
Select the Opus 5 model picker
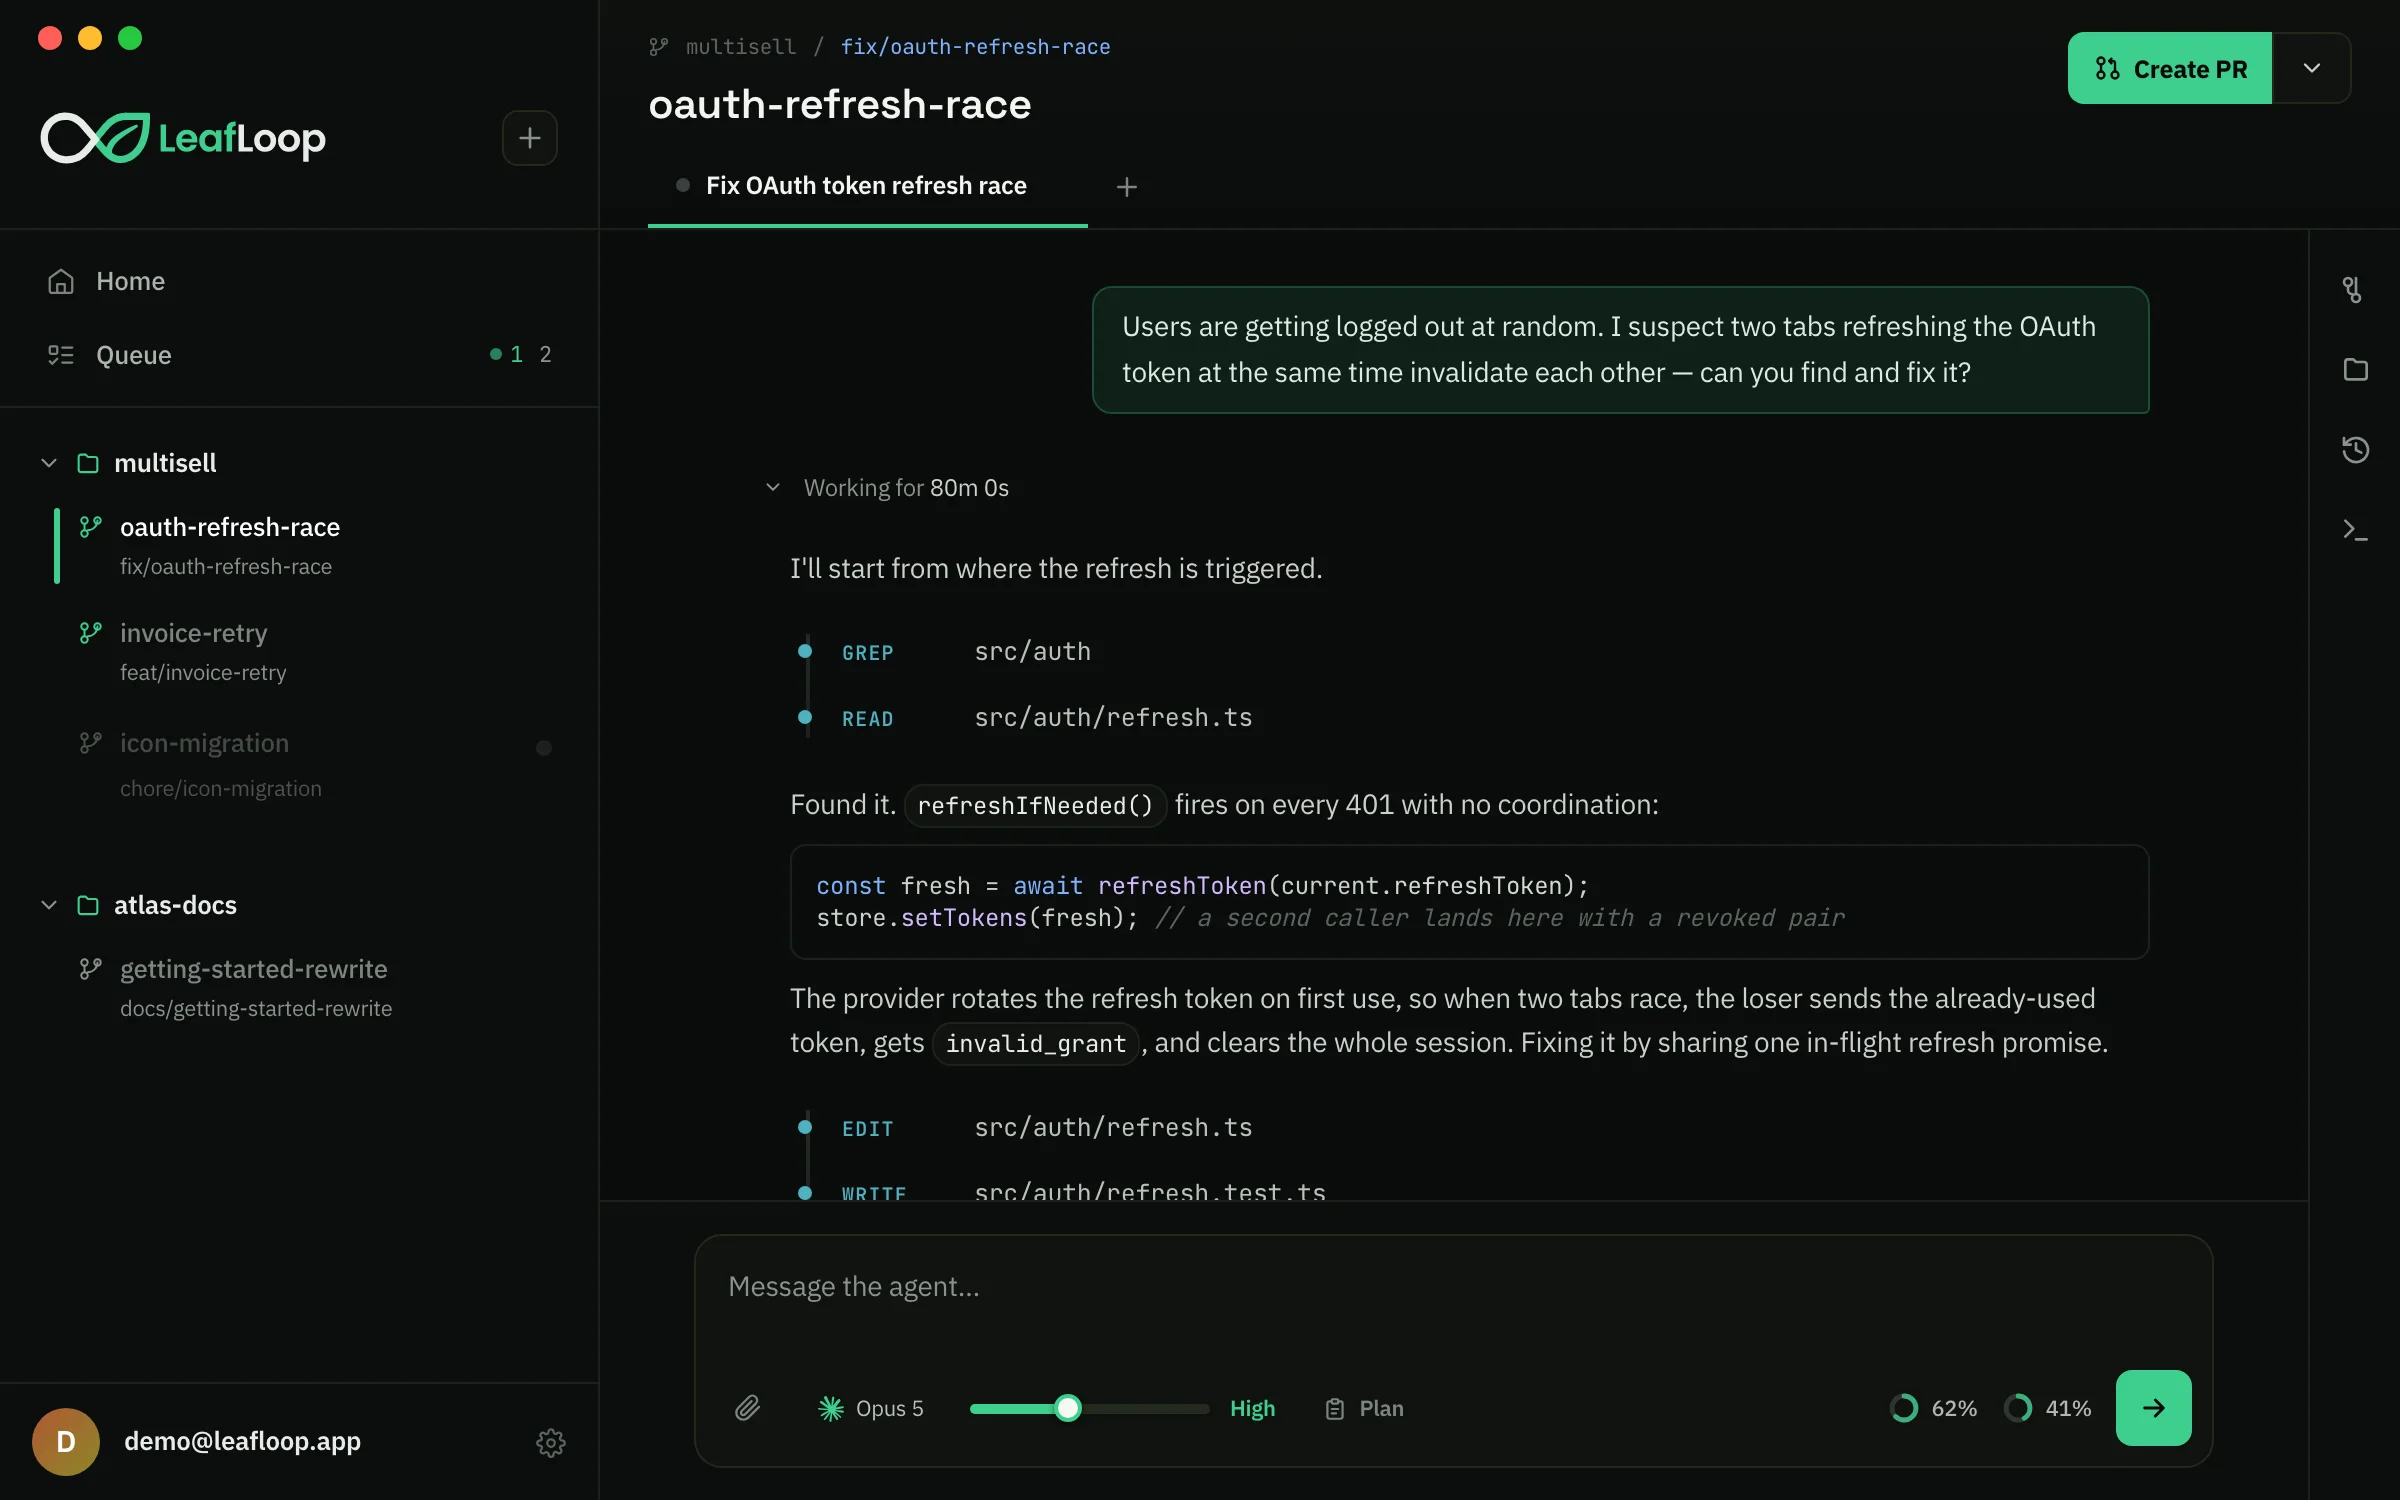tap(871, 1408)
